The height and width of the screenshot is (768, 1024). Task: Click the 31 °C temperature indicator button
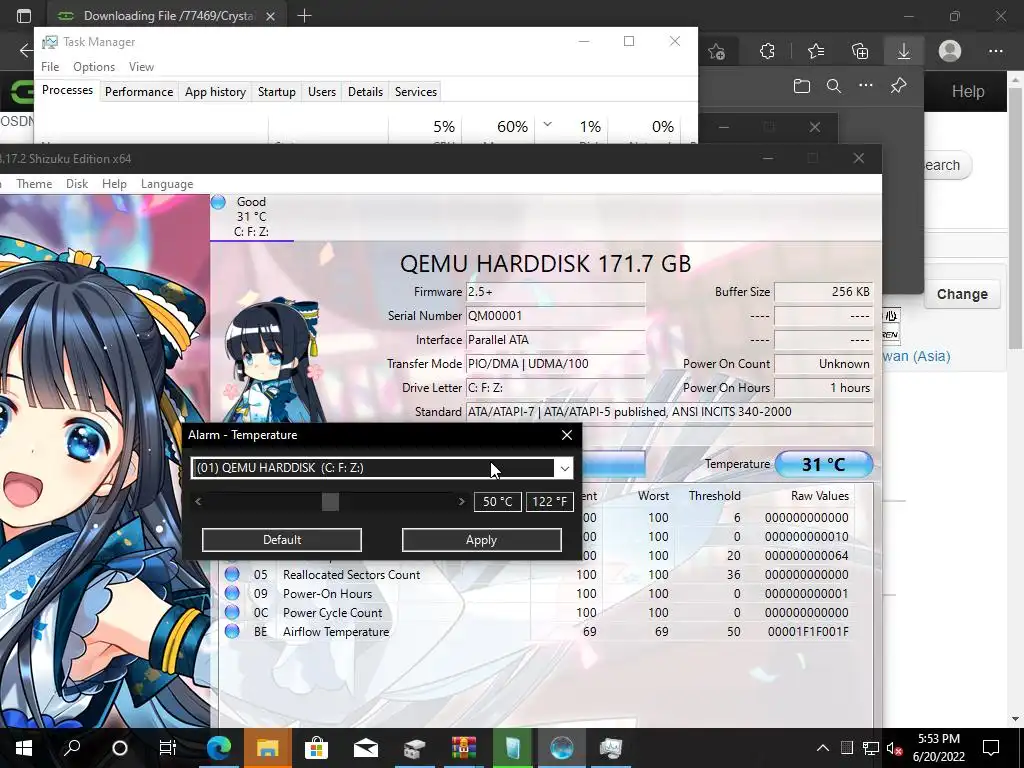[824, 464]
